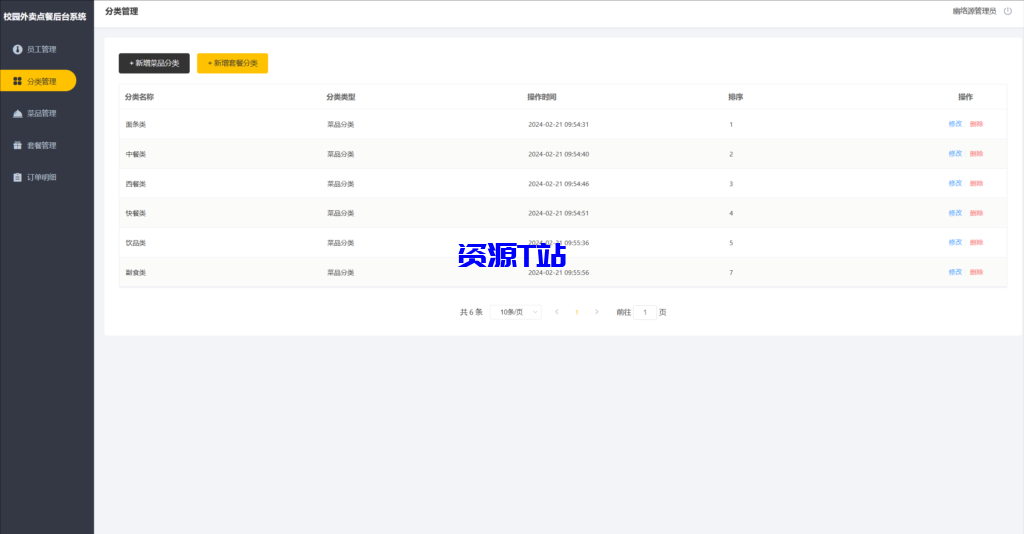The image size is (1024, 534).
Task: Select page number 1 in pagination
Action: pyautogui.click(x=577, y=312)
